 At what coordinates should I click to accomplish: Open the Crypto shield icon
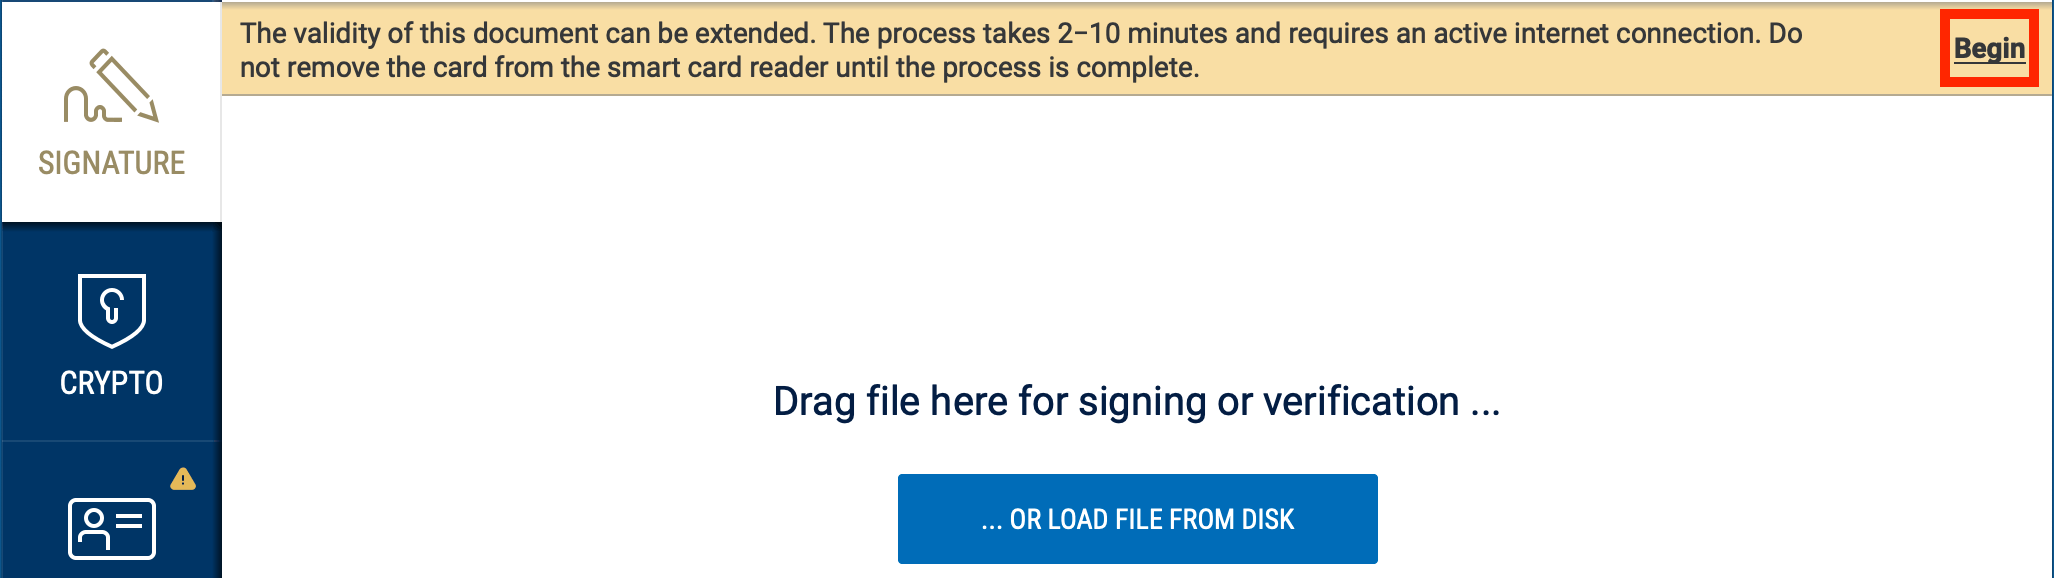(x=112, y=311)
